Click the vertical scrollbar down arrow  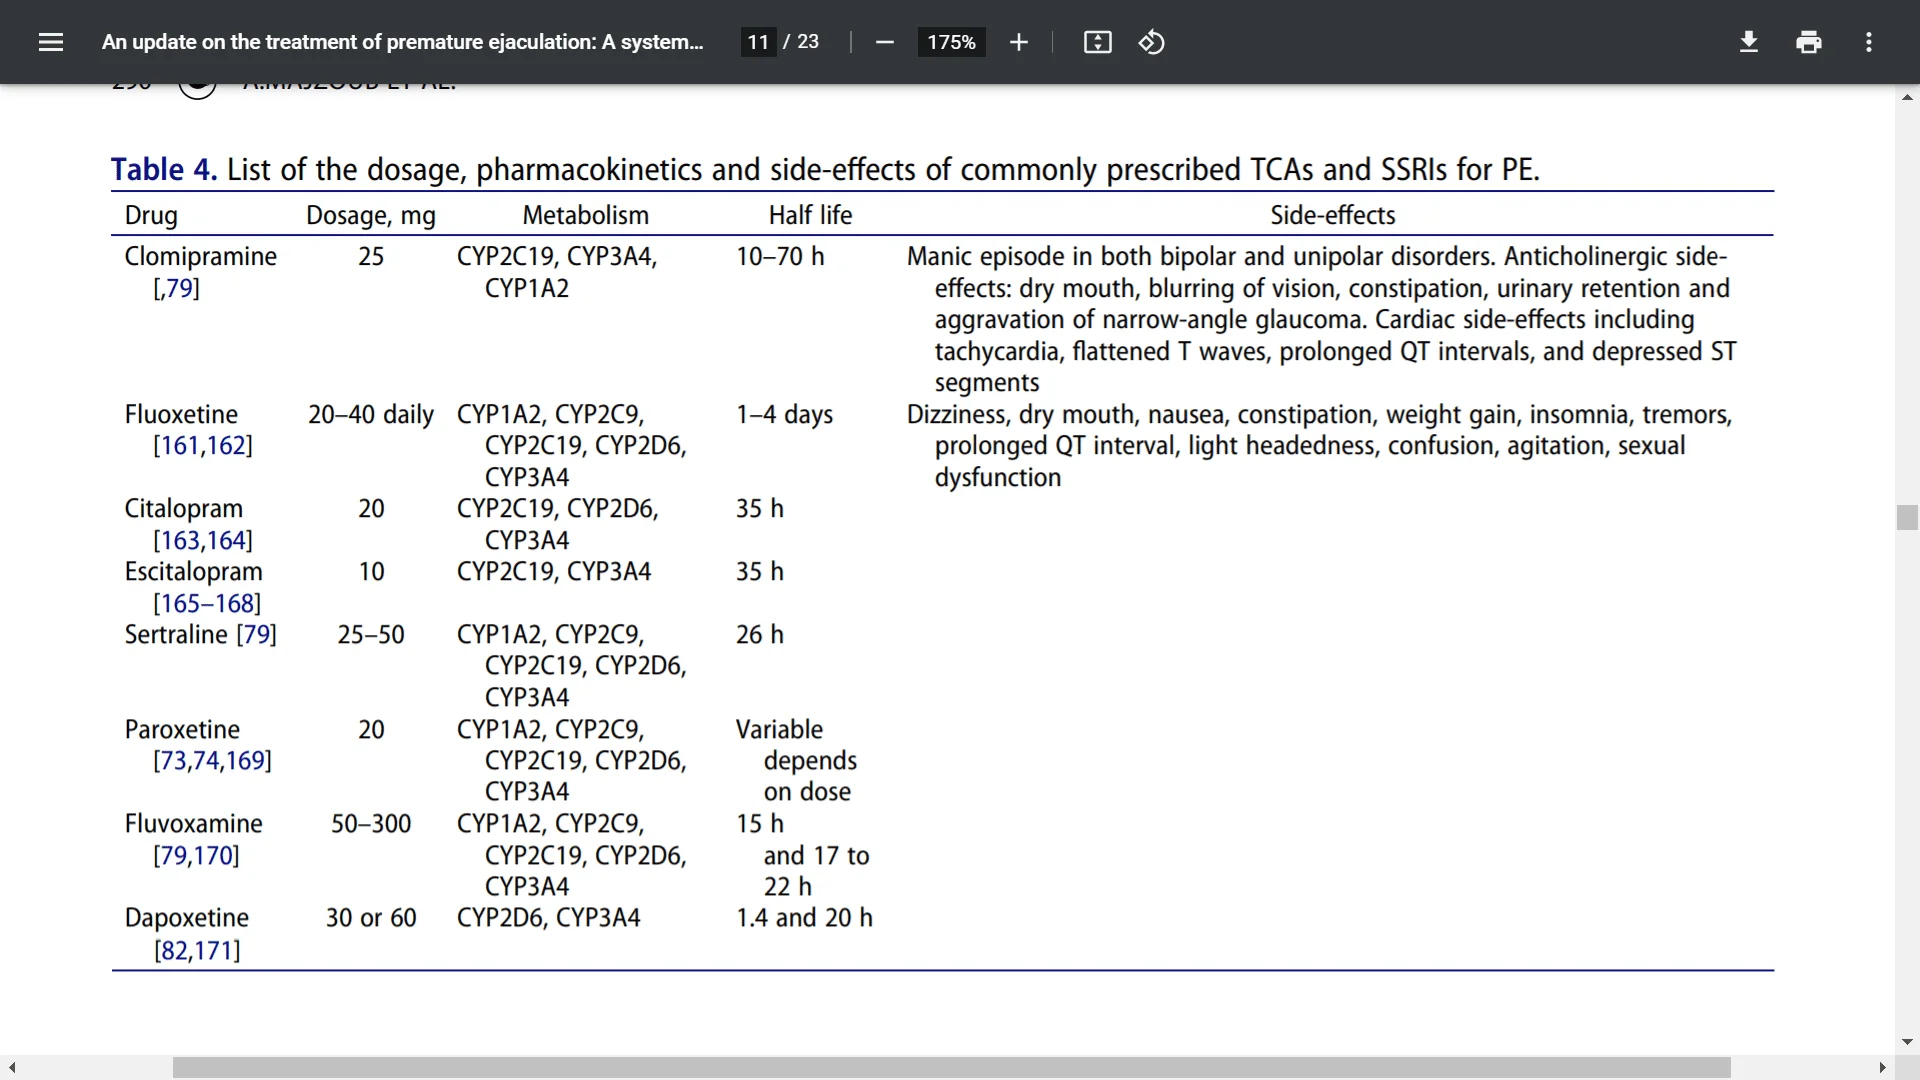1907,1041
